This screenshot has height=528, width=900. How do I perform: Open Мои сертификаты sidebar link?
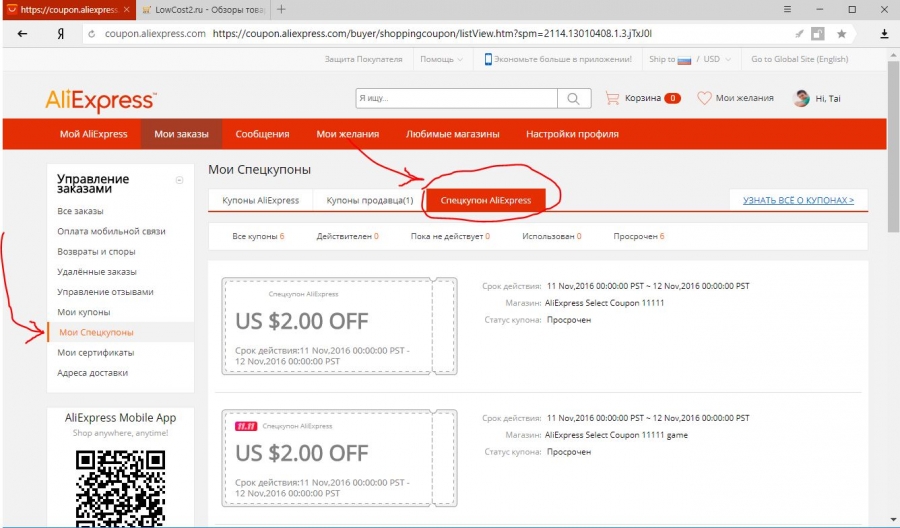pos(96,352)
